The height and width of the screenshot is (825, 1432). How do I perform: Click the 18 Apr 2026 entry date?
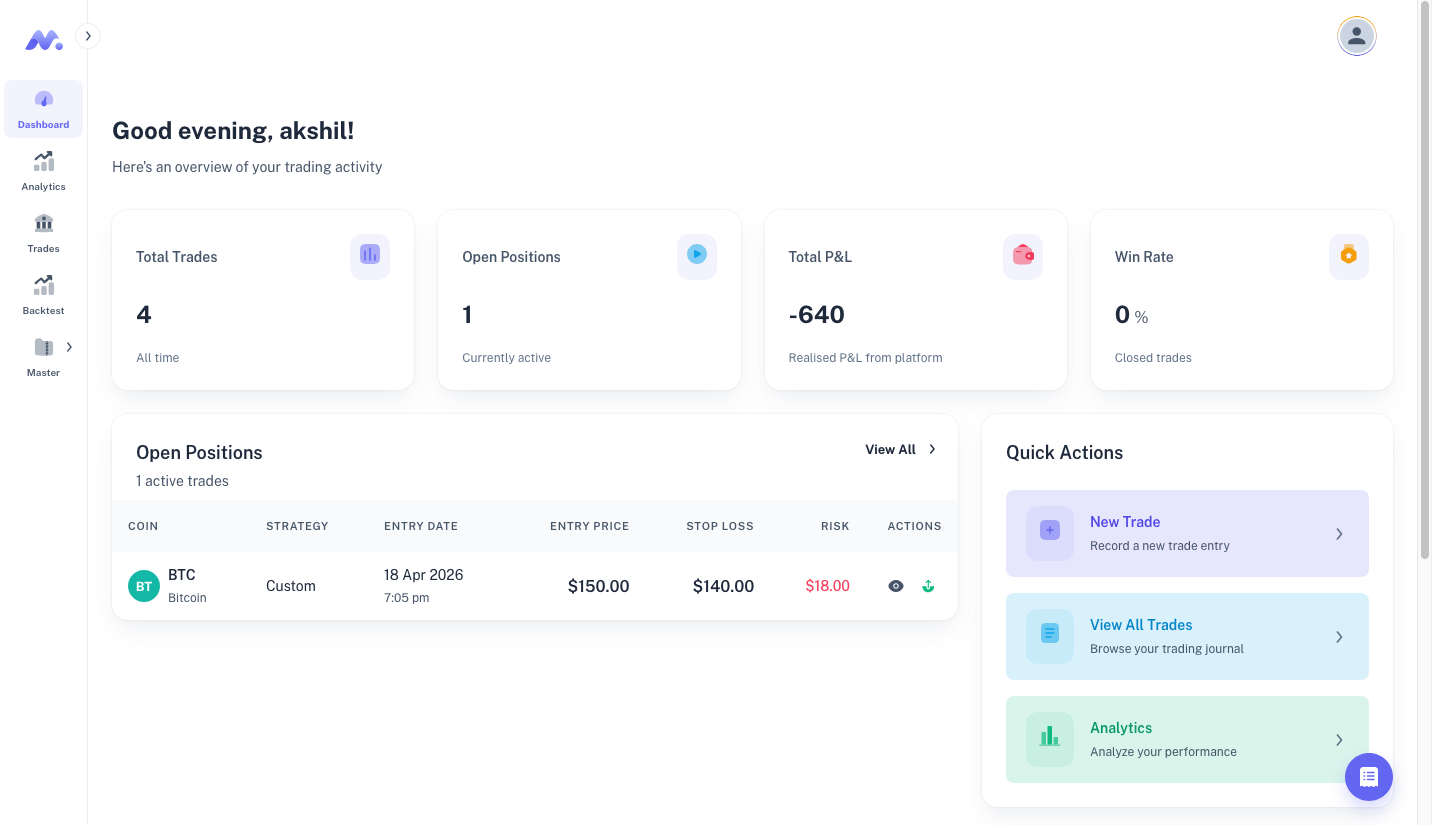[x=424, y=575]
